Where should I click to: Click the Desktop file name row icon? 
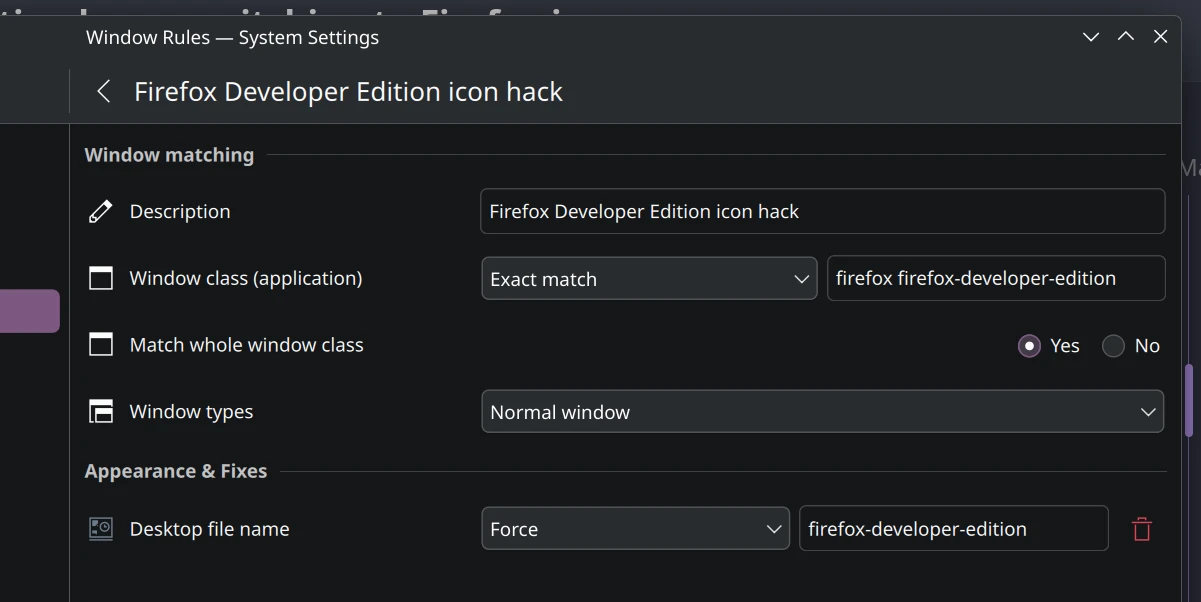[101, 529]
